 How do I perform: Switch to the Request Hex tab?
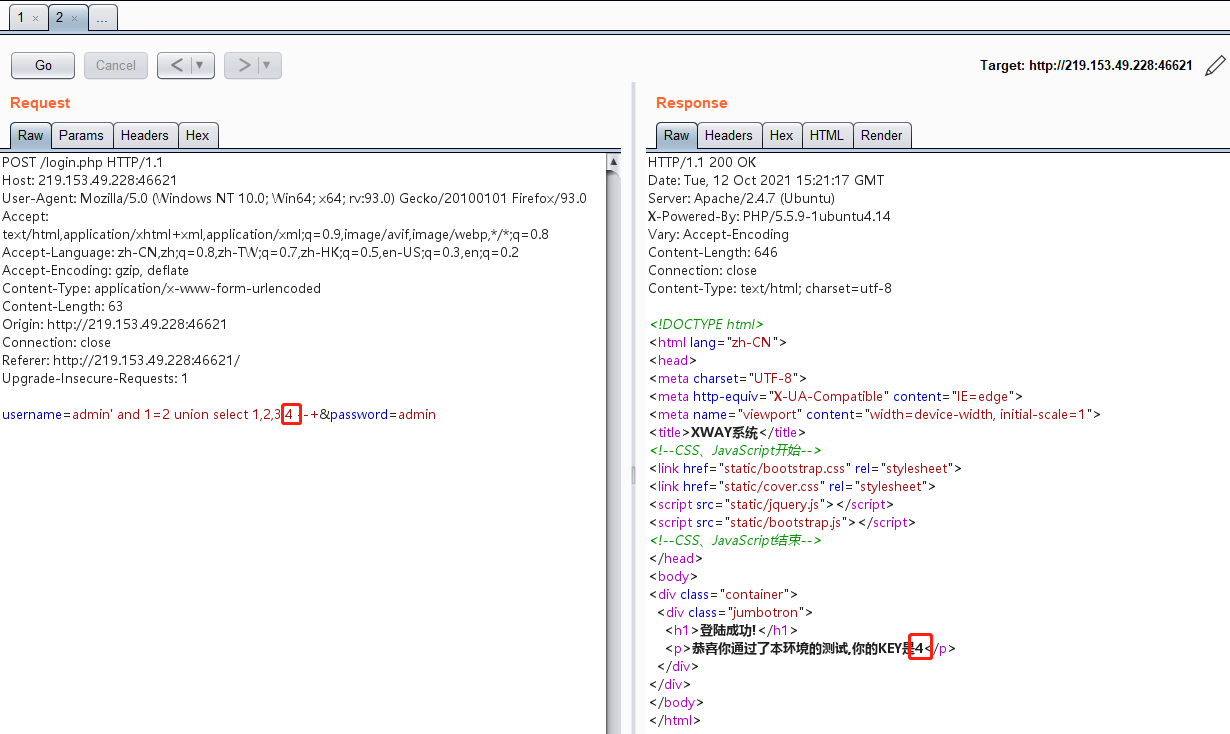pos(198,135)
